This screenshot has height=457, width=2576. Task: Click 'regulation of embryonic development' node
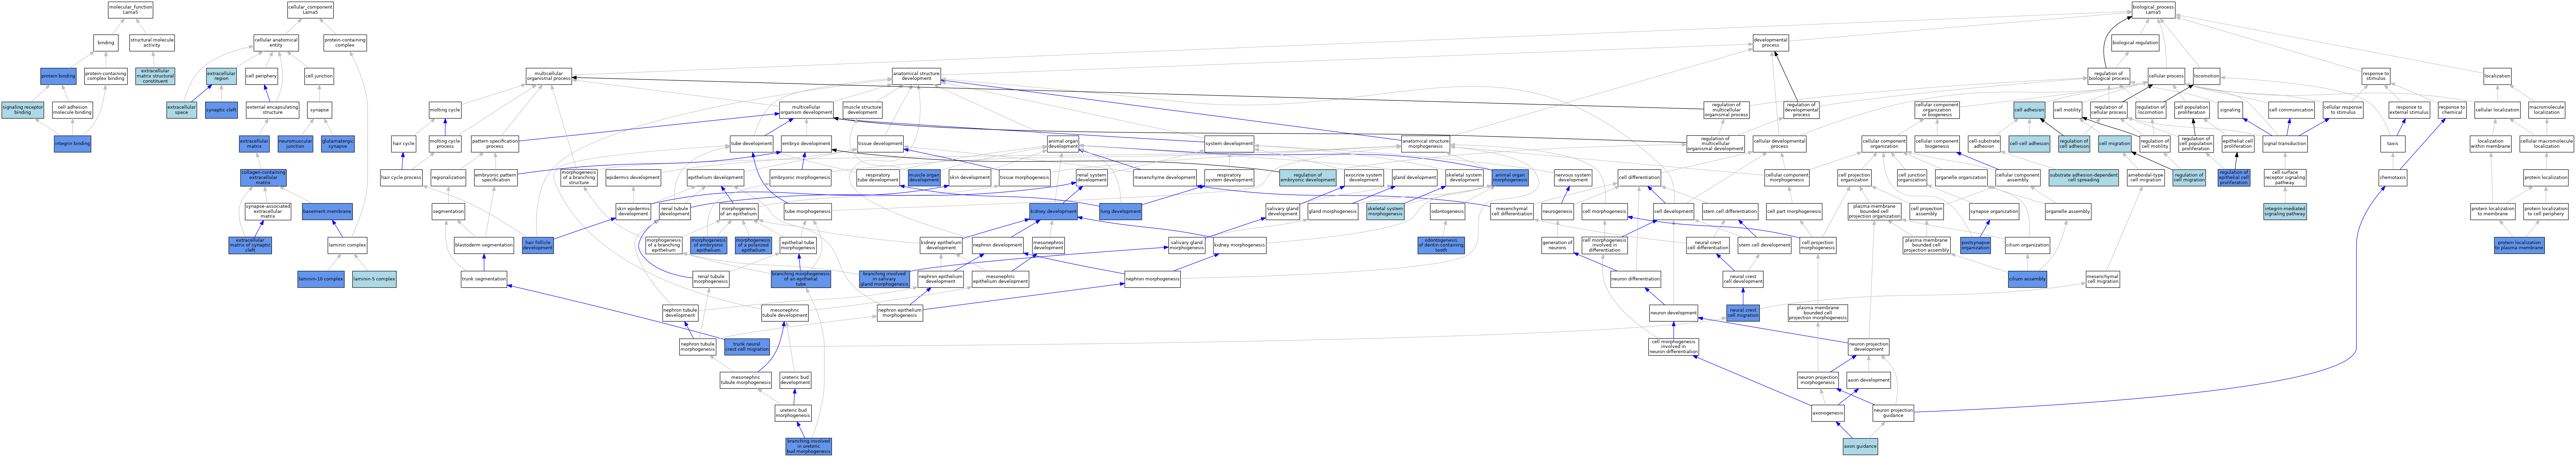pyautogui.click(x=1307, y=178)
